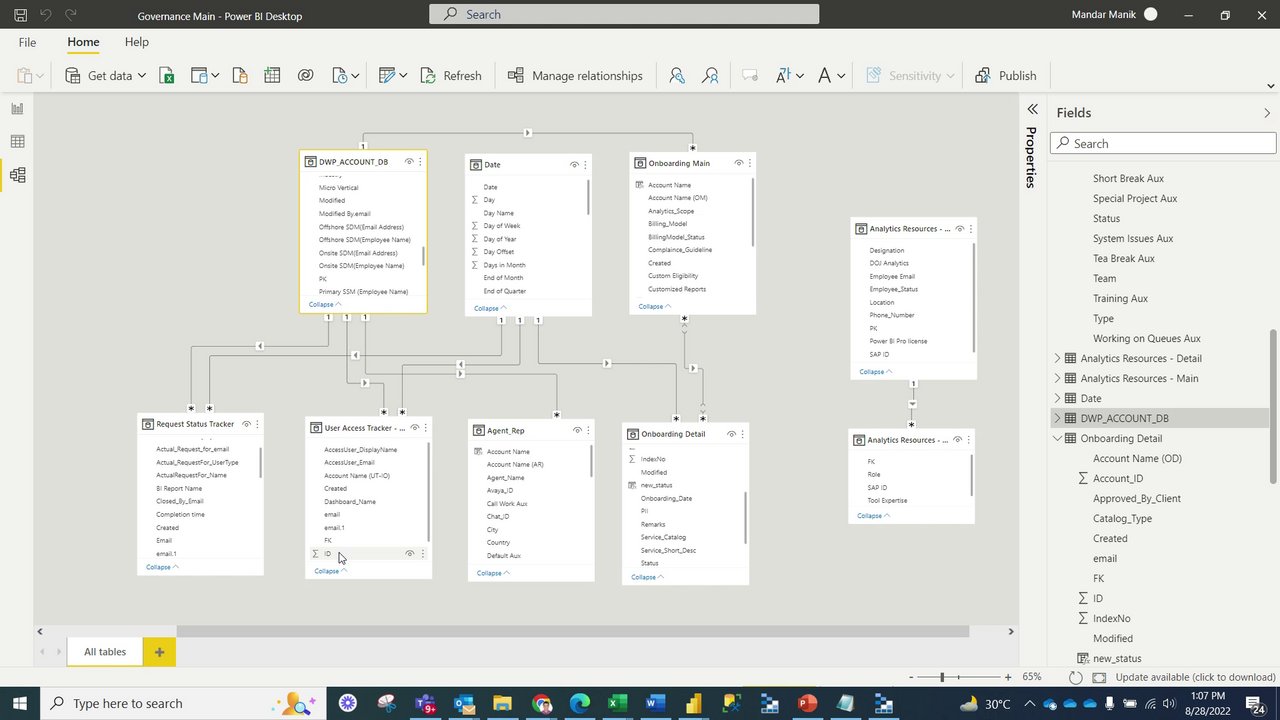Toggle visibility of the Date table
This screenshot has width=1280, height=720.
coord(574,165)
